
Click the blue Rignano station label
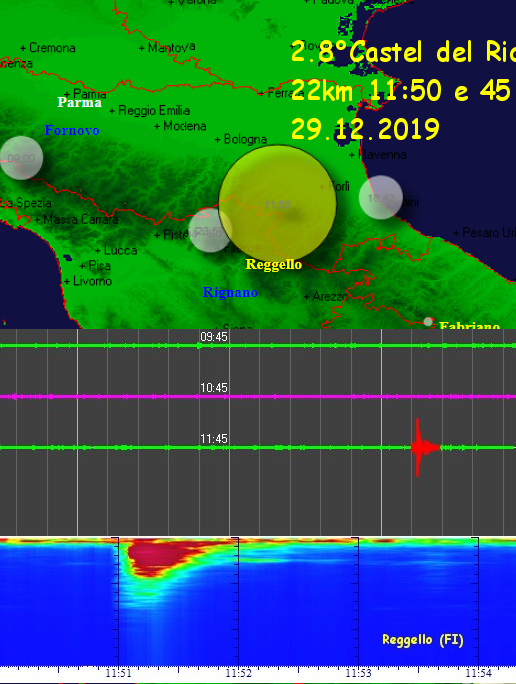point(230,292)
